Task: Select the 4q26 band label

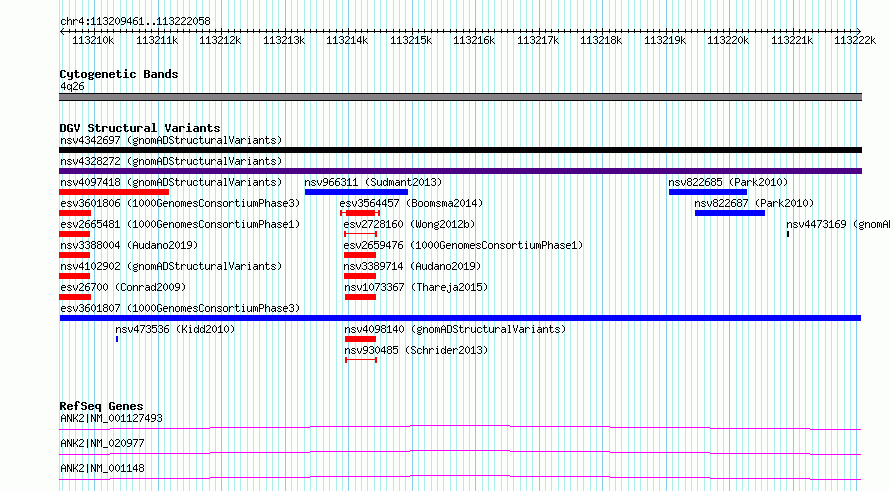Action: tap(72, 86)
